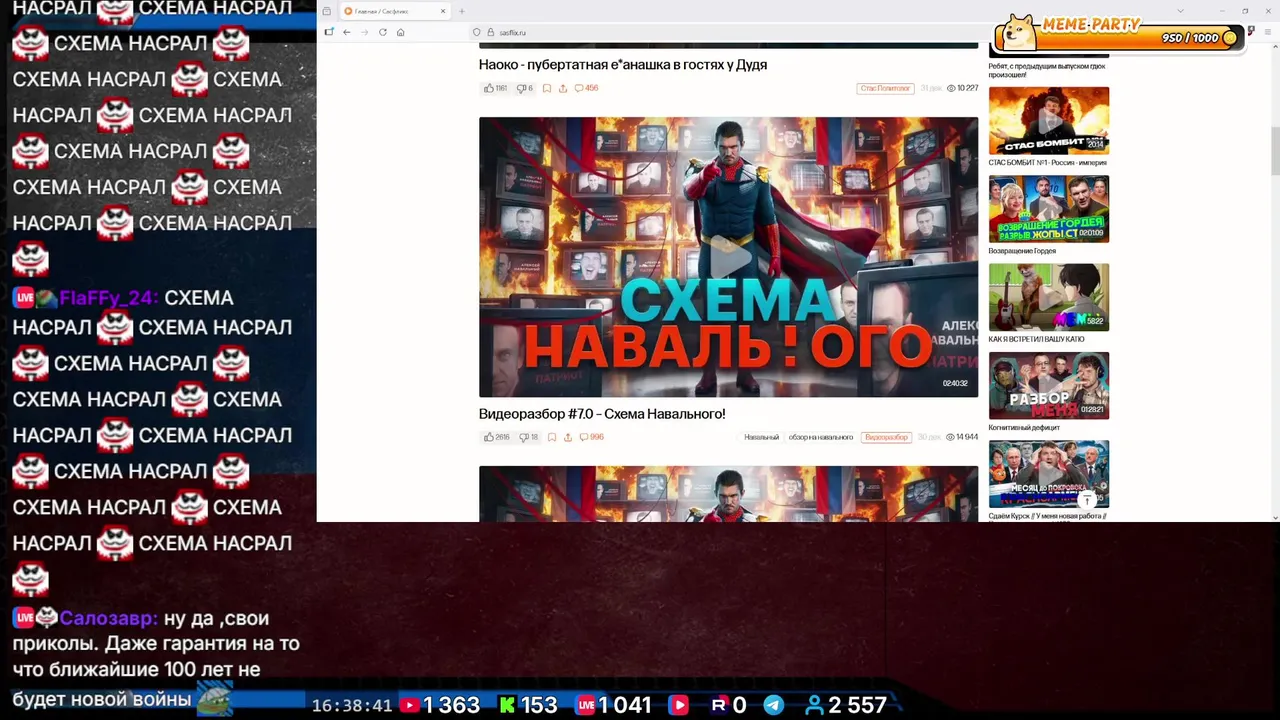Viewport: 1280px width, 720px height.
Task: Select the Главная / Сасфликс tab
Action: [x=393, y=11]
